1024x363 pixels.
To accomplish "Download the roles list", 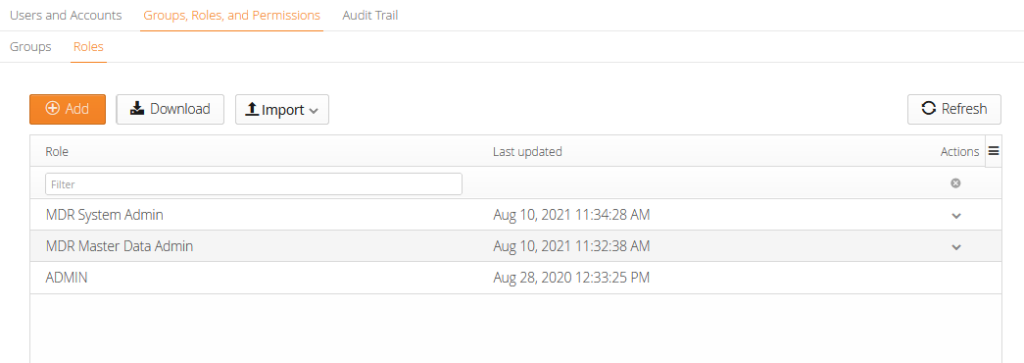I will pyautogui.click(x=170, y=109).
